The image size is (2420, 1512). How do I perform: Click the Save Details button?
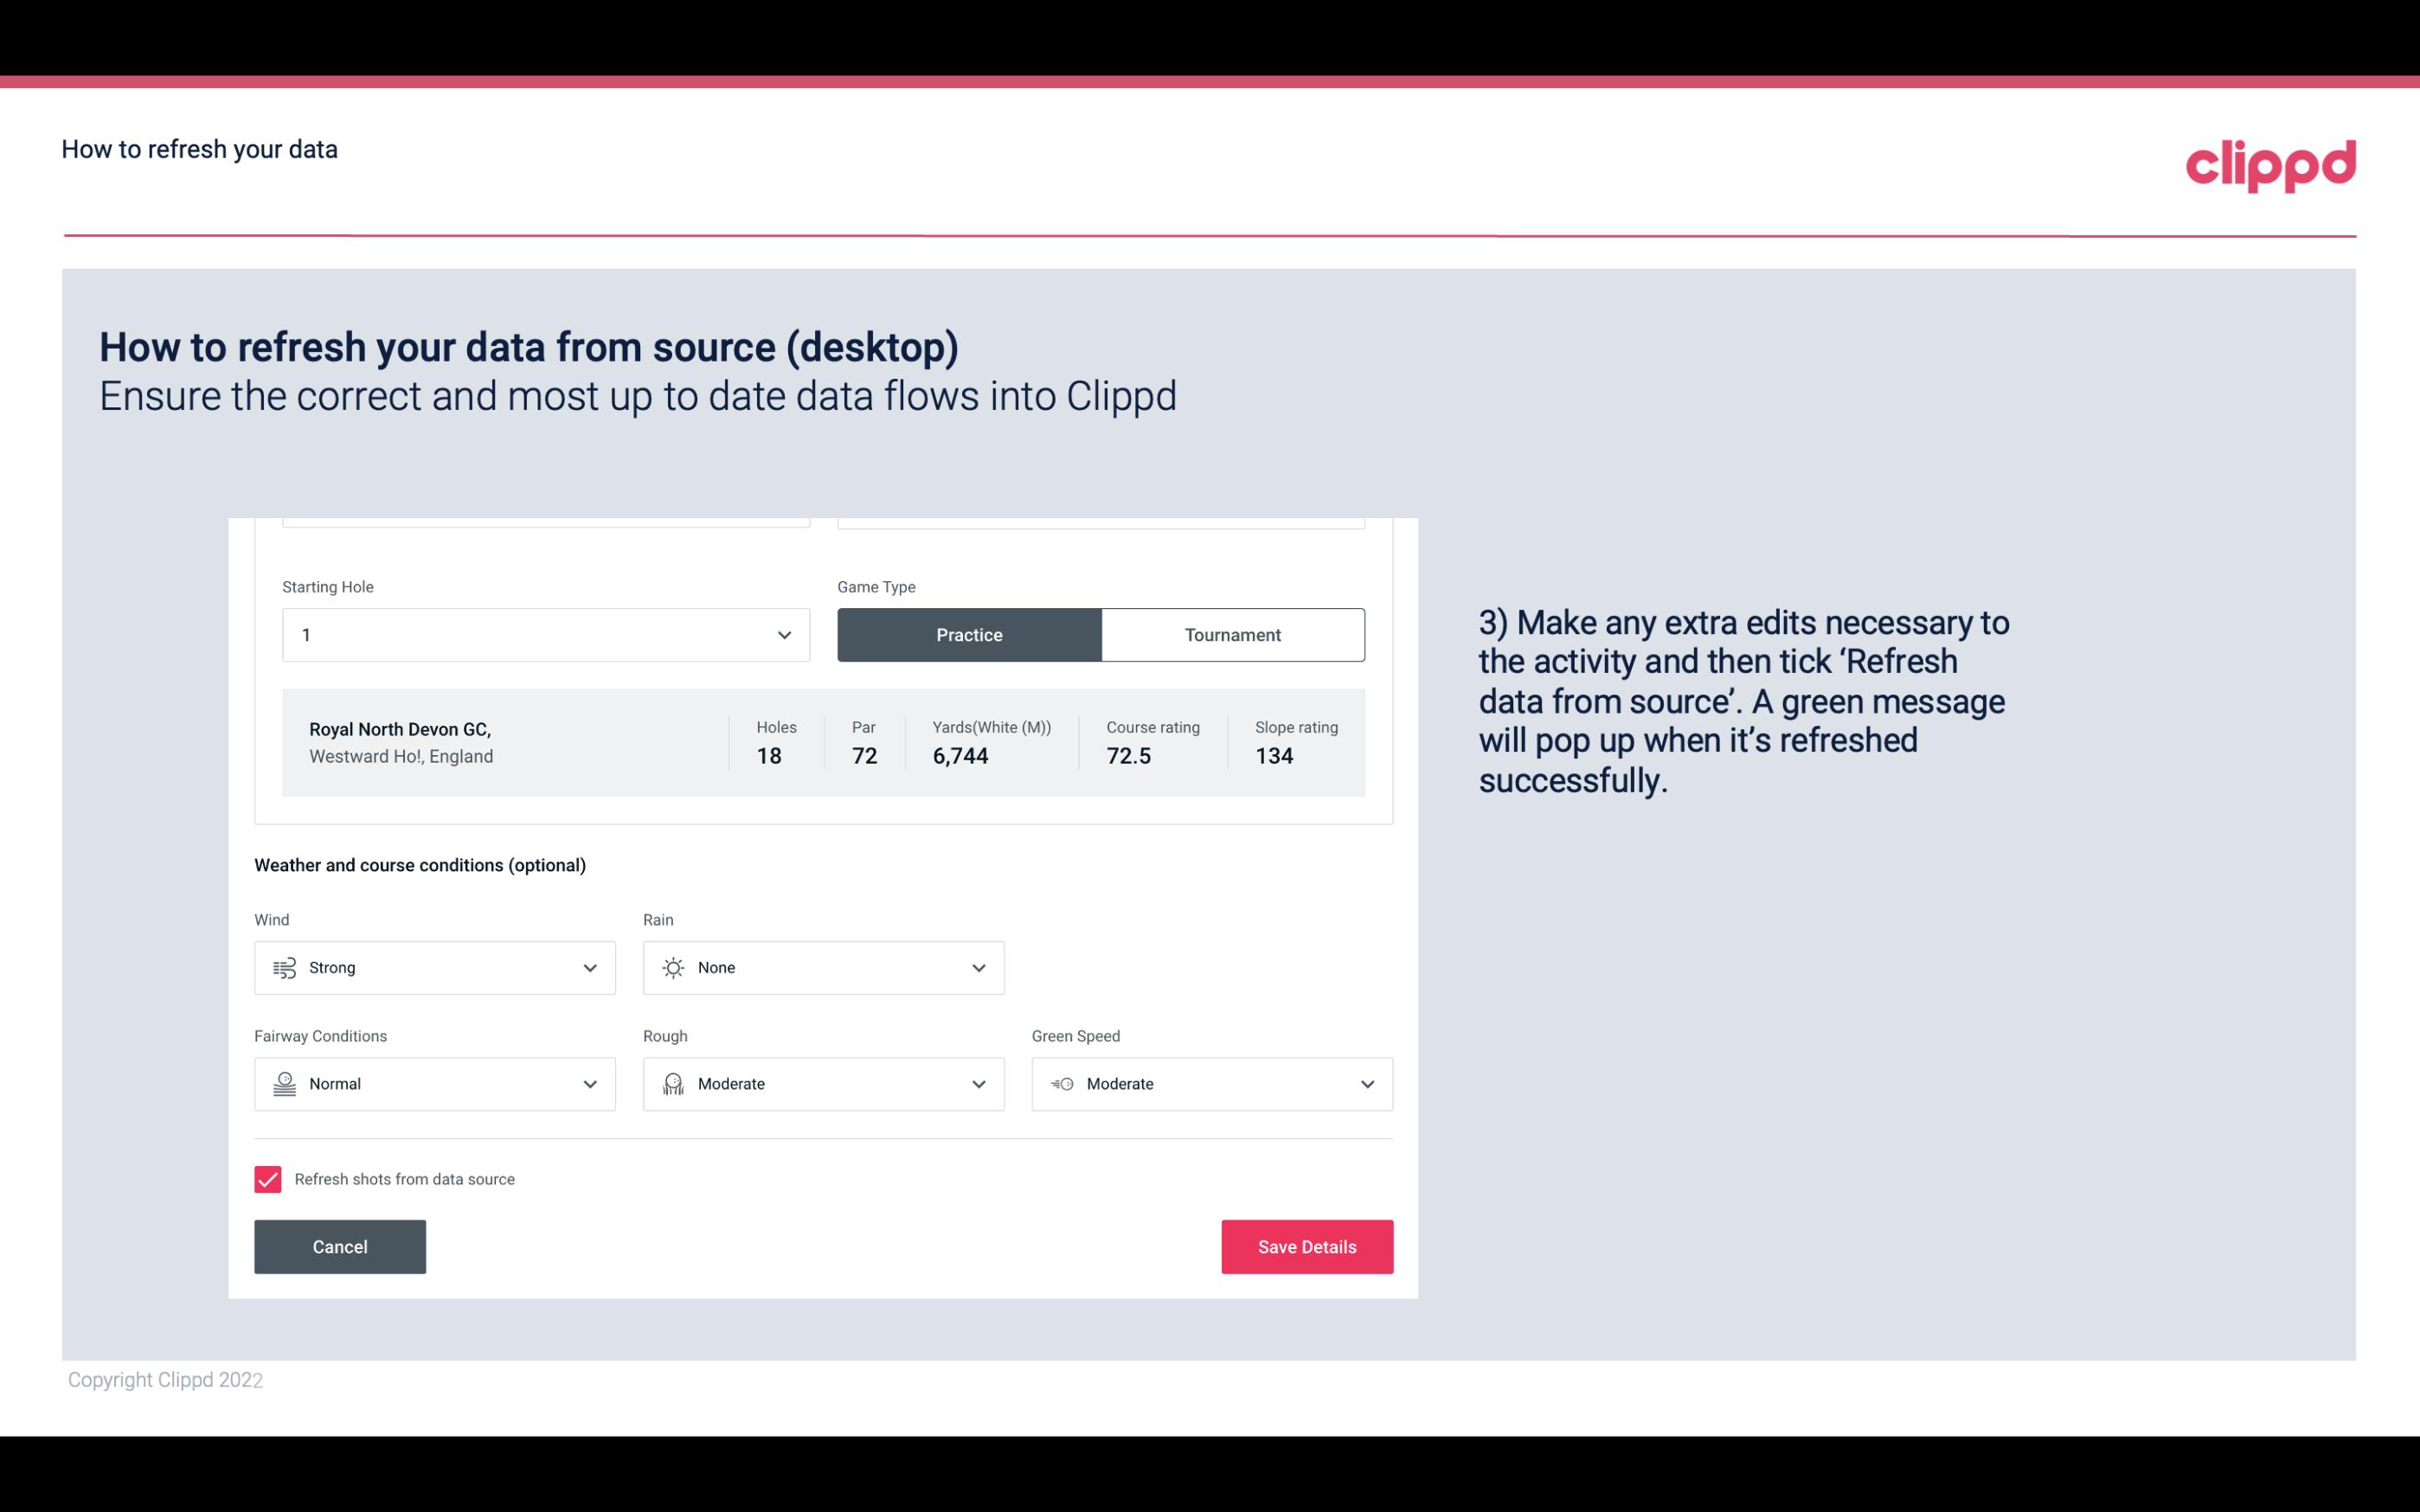pyautogui.click(x=1306, y=1247)
